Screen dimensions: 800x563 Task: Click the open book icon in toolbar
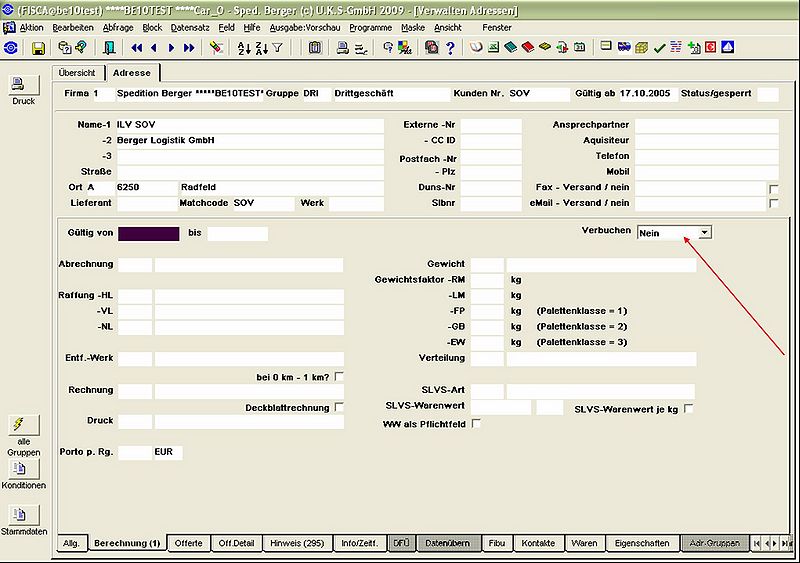point(476,47)
